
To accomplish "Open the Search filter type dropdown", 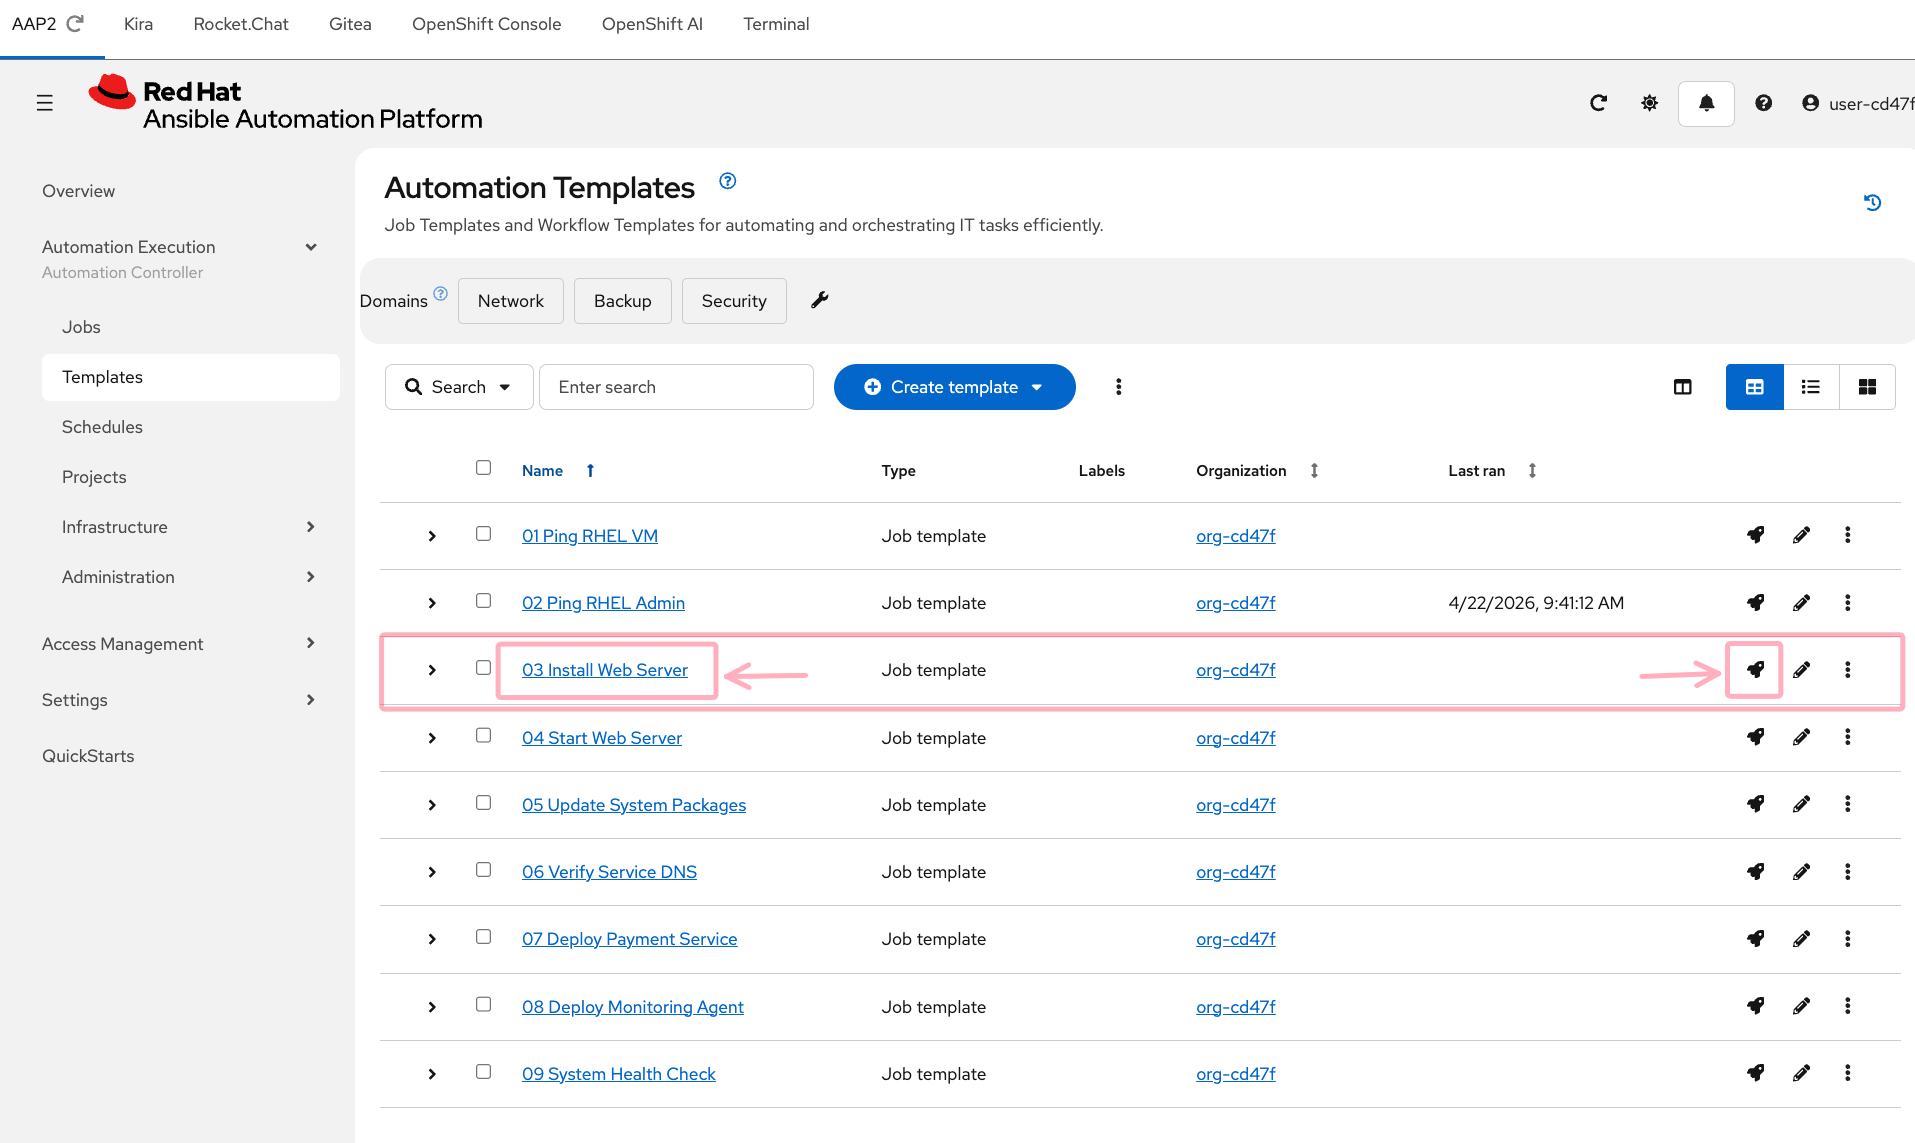I will click(459, 387).
